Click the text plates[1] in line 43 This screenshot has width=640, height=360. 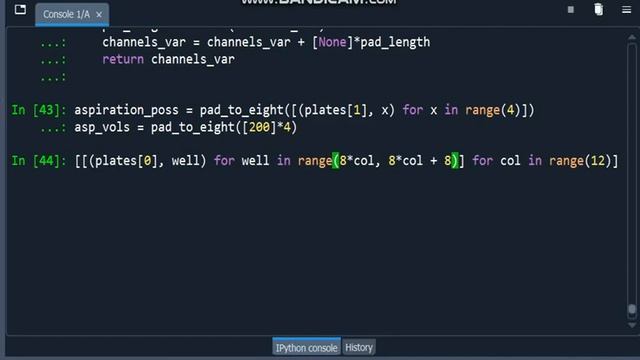tap(336, 110)
